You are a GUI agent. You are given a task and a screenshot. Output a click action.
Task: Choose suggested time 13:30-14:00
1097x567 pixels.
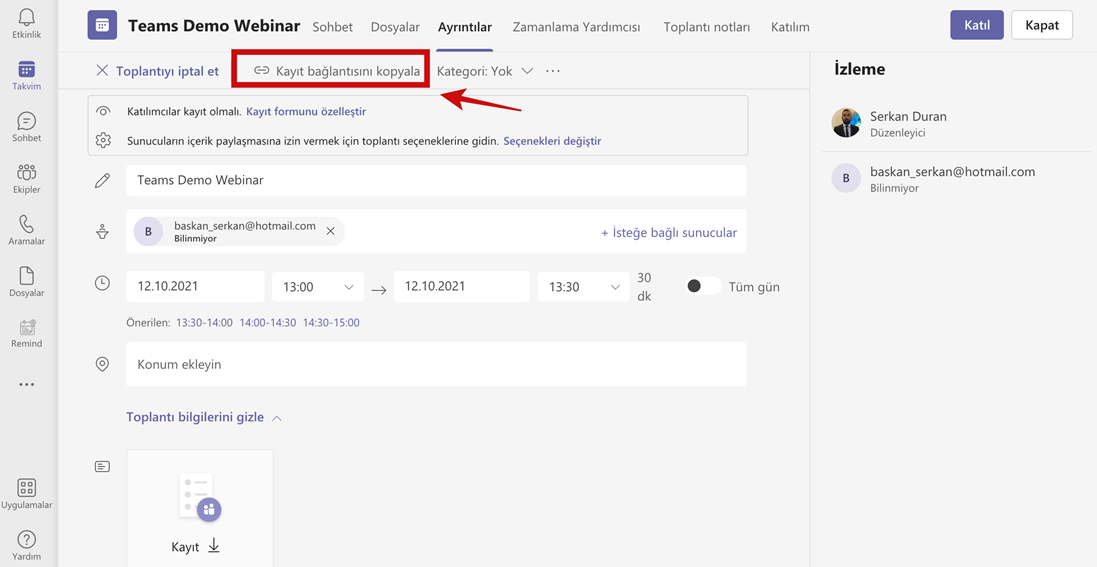tap(204, 323)
